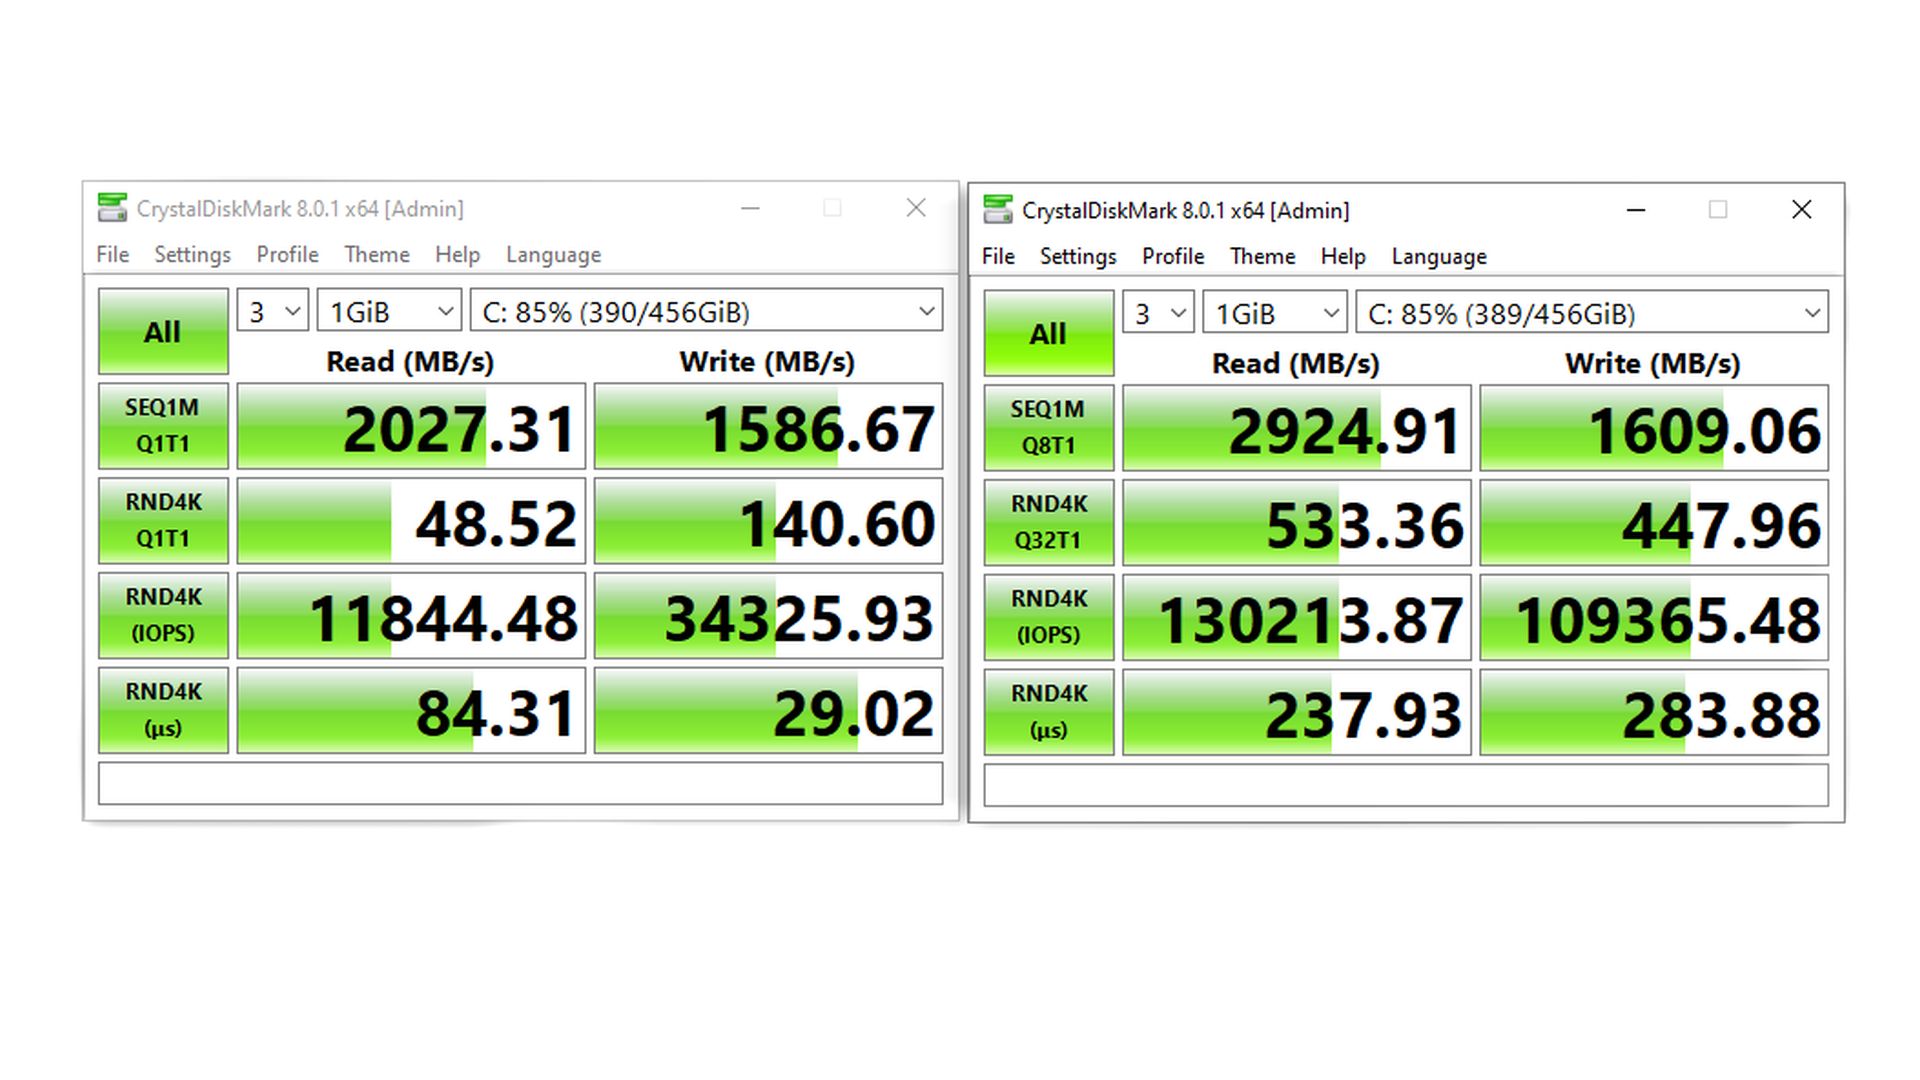The width and height of the screenshot is (1920, 1080).
Task: Click CrystalDiskMark app icon in left window
Action: coord(112,208)
